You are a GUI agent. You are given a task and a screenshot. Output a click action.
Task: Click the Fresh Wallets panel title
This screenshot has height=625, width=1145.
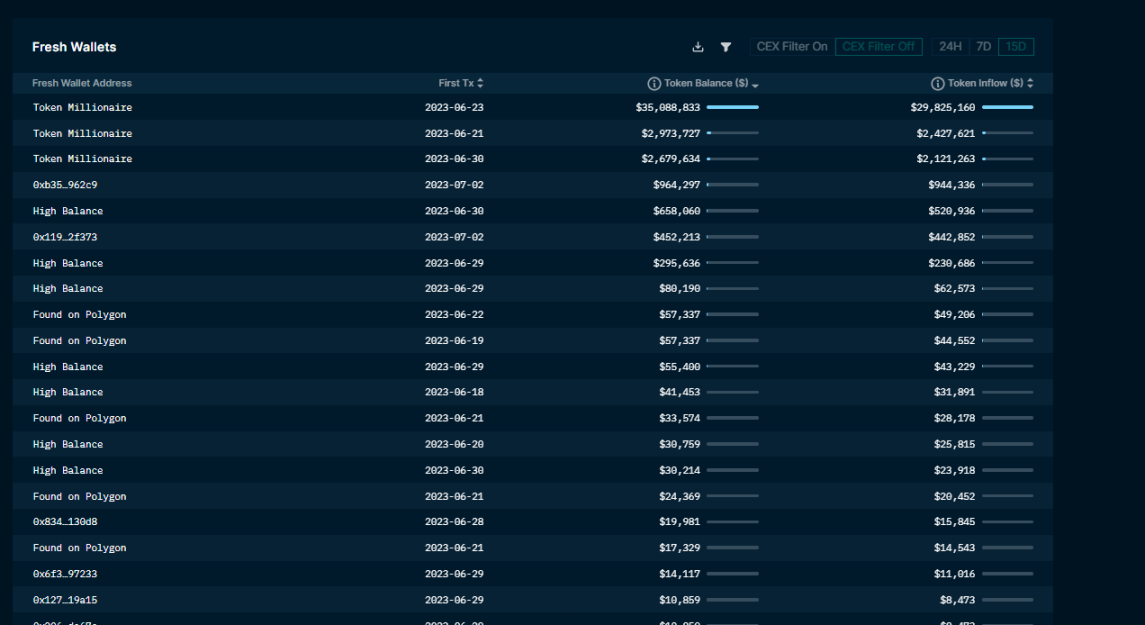point(74,47)
